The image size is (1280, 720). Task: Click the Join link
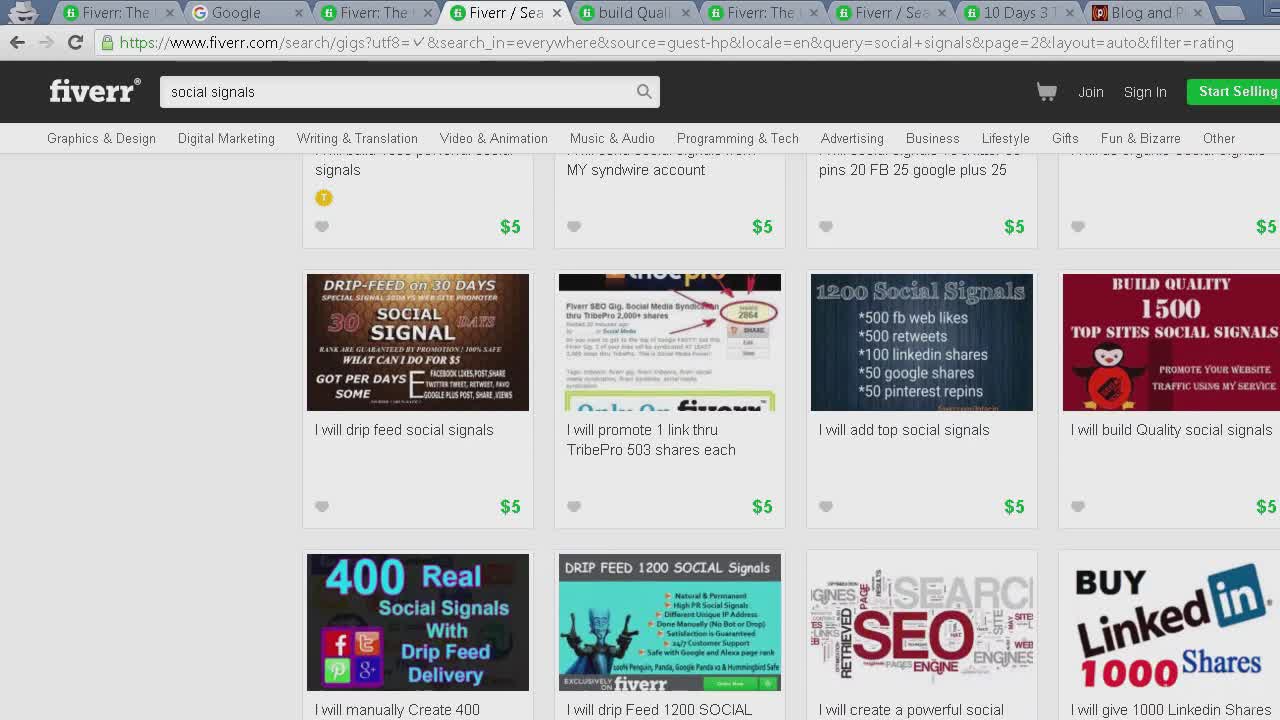click(1090, 92)
